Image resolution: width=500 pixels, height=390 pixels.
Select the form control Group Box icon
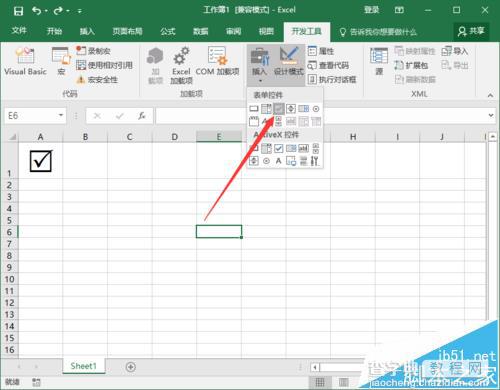[x=254, y=121]
